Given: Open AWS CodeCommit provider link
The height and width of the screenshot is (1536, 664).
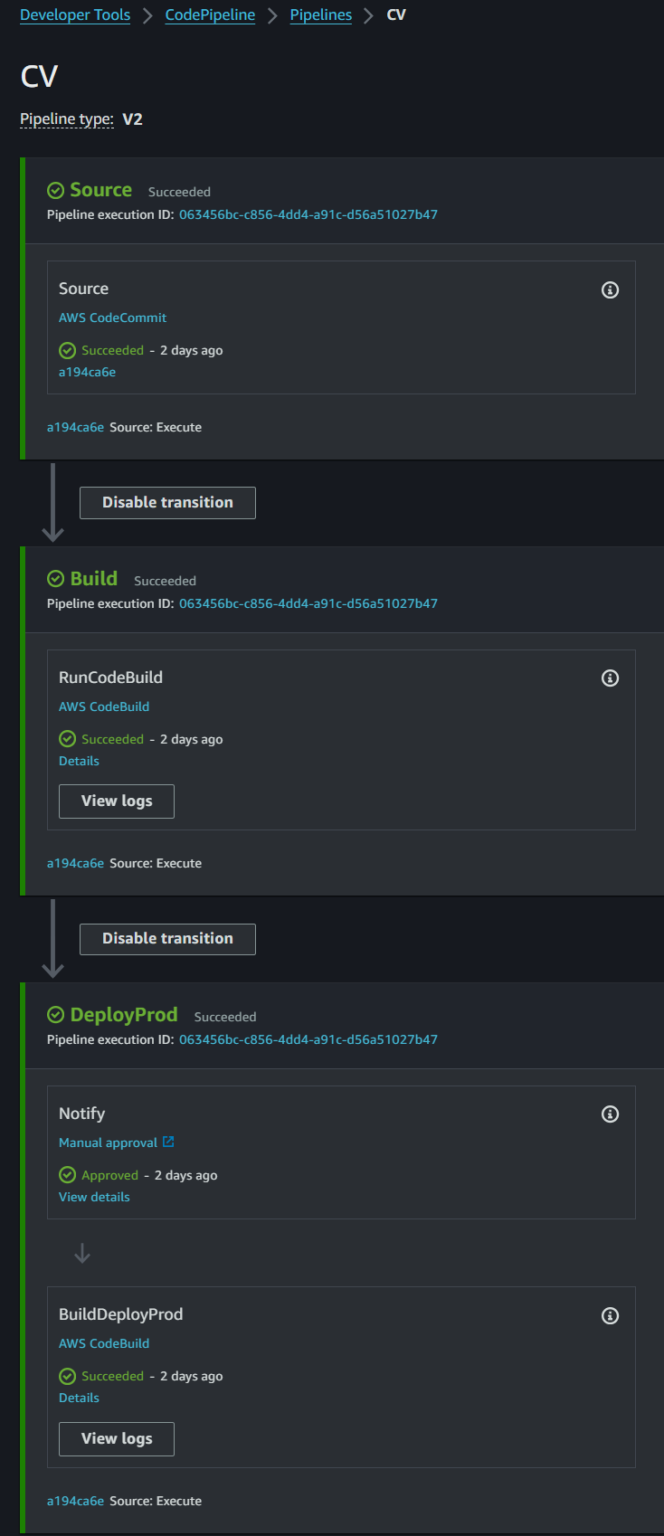Looking at the screenshot, I should [112, 318].
